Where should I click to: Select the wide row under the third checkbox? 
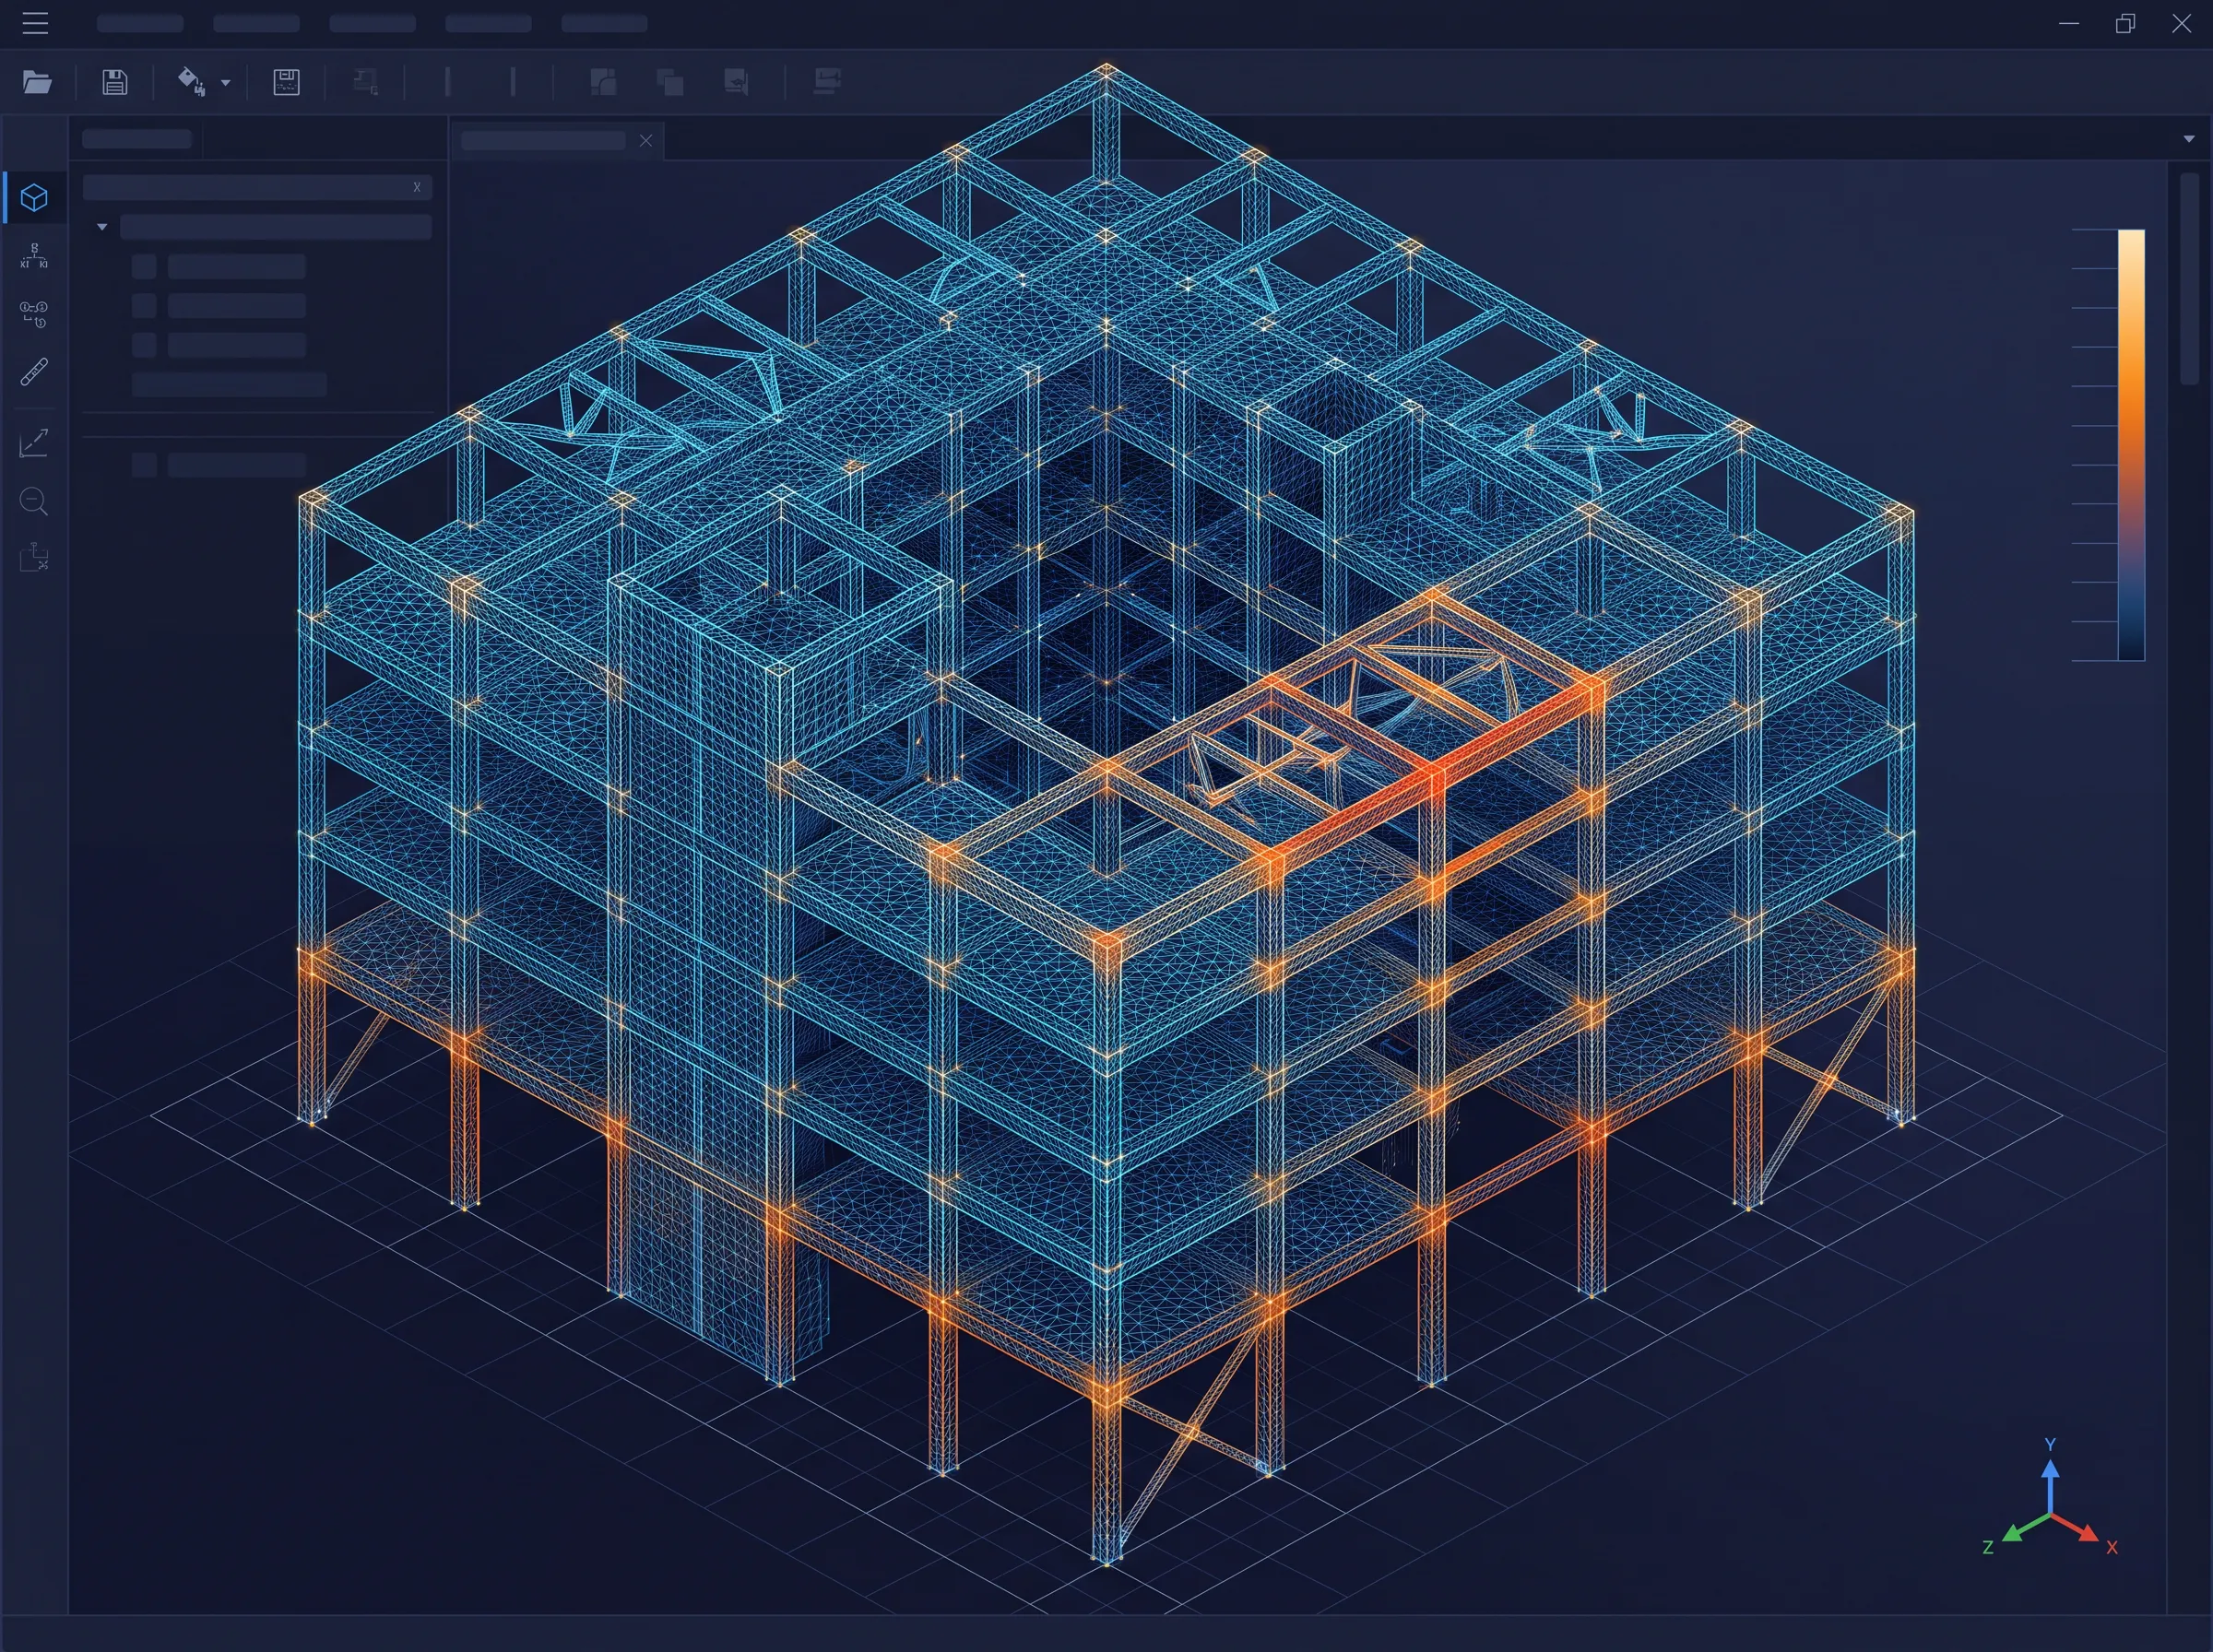pos(229,384)
